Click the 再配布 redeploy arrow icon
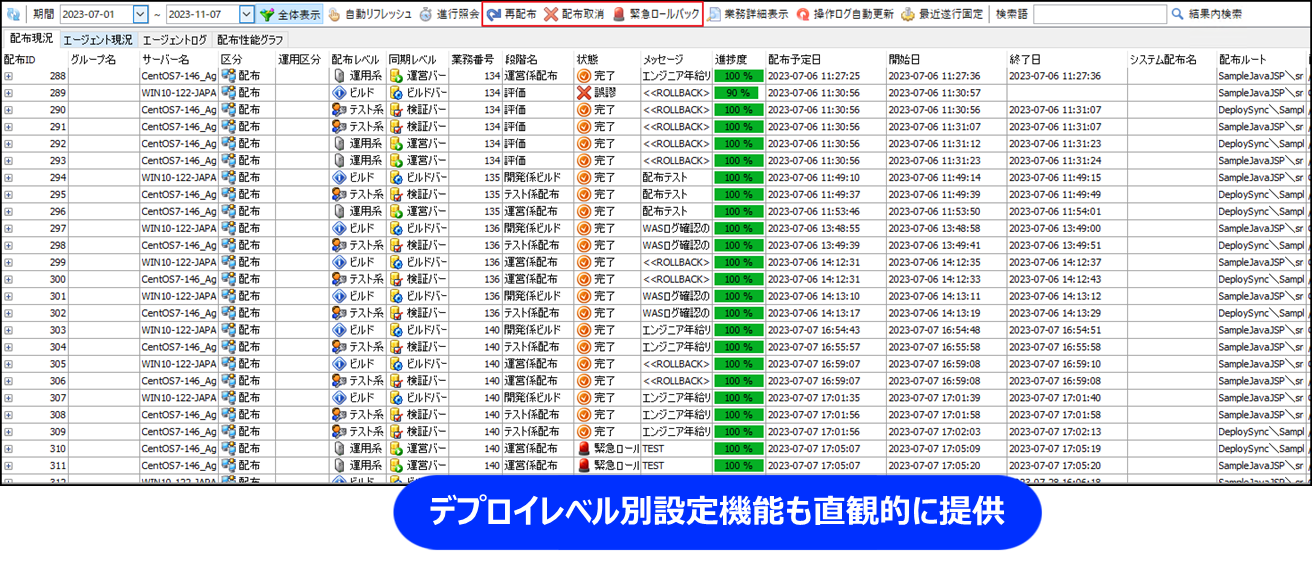The height and width of the screenshot is (575, 1312). [494, 15]
